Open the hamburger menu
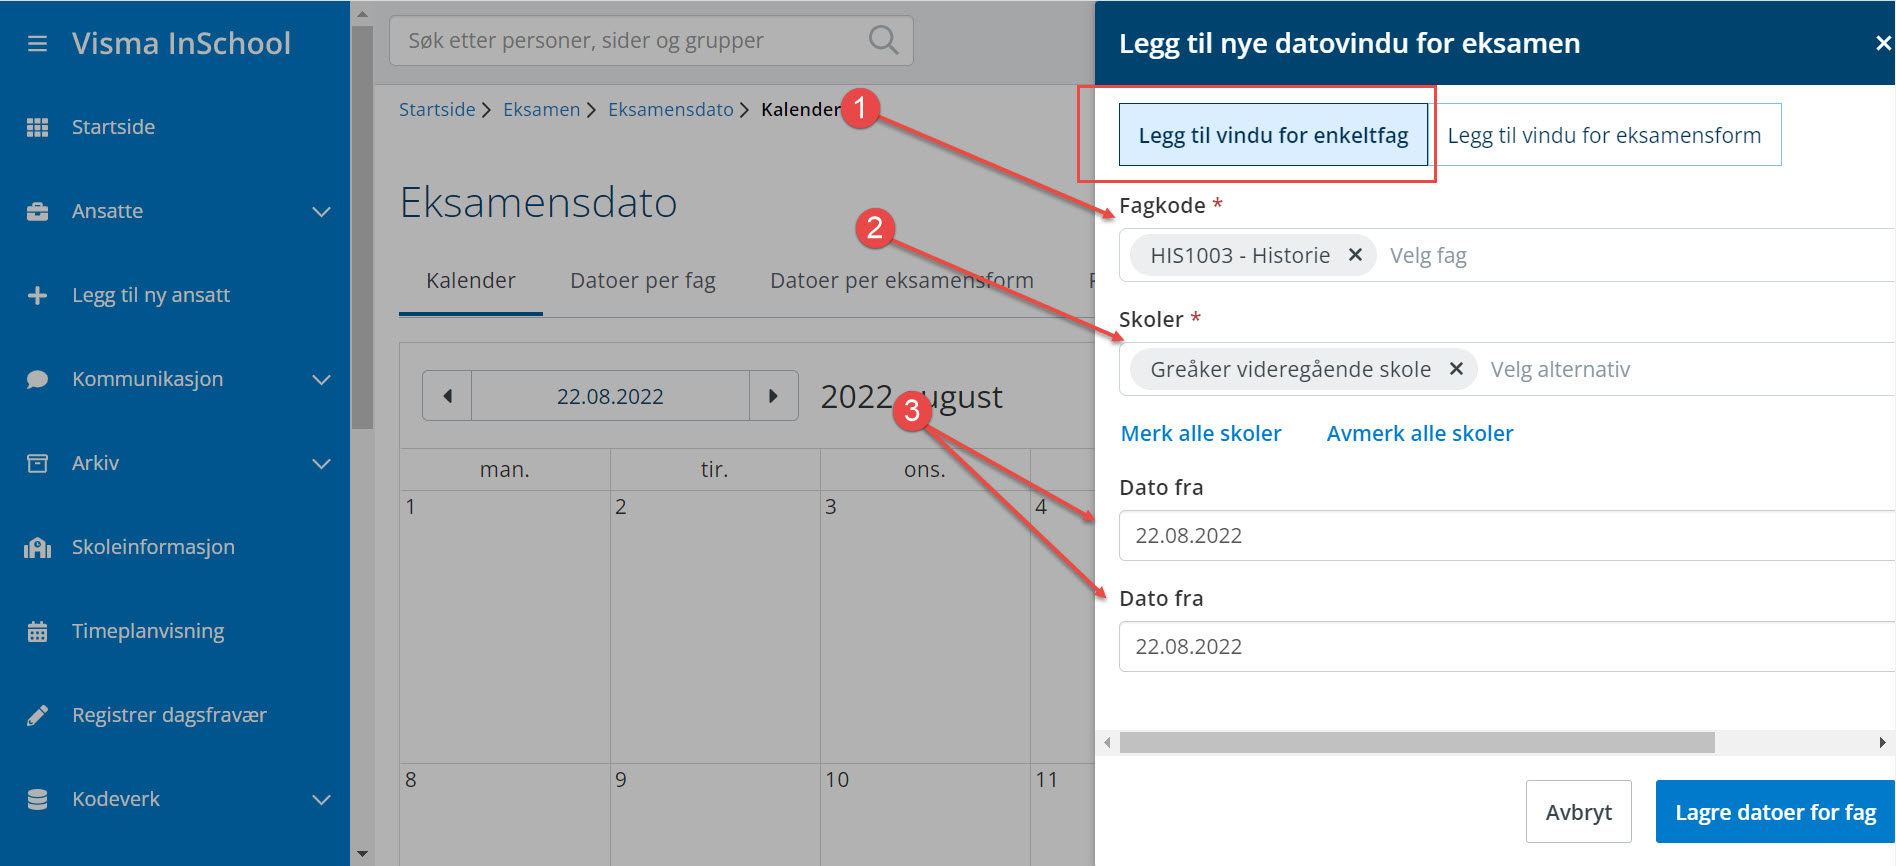Screen dimensions: 1896x866 37,44
